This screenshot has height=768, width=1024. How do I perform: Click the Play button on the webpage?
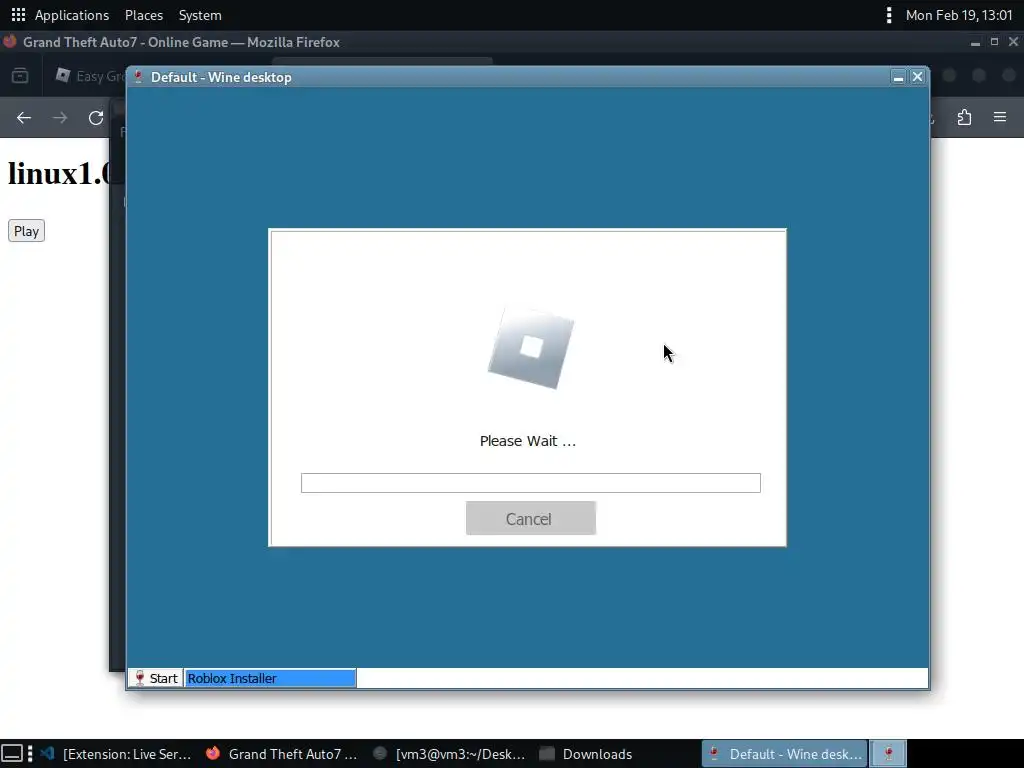pyautogui.click(x=26, y=231)
